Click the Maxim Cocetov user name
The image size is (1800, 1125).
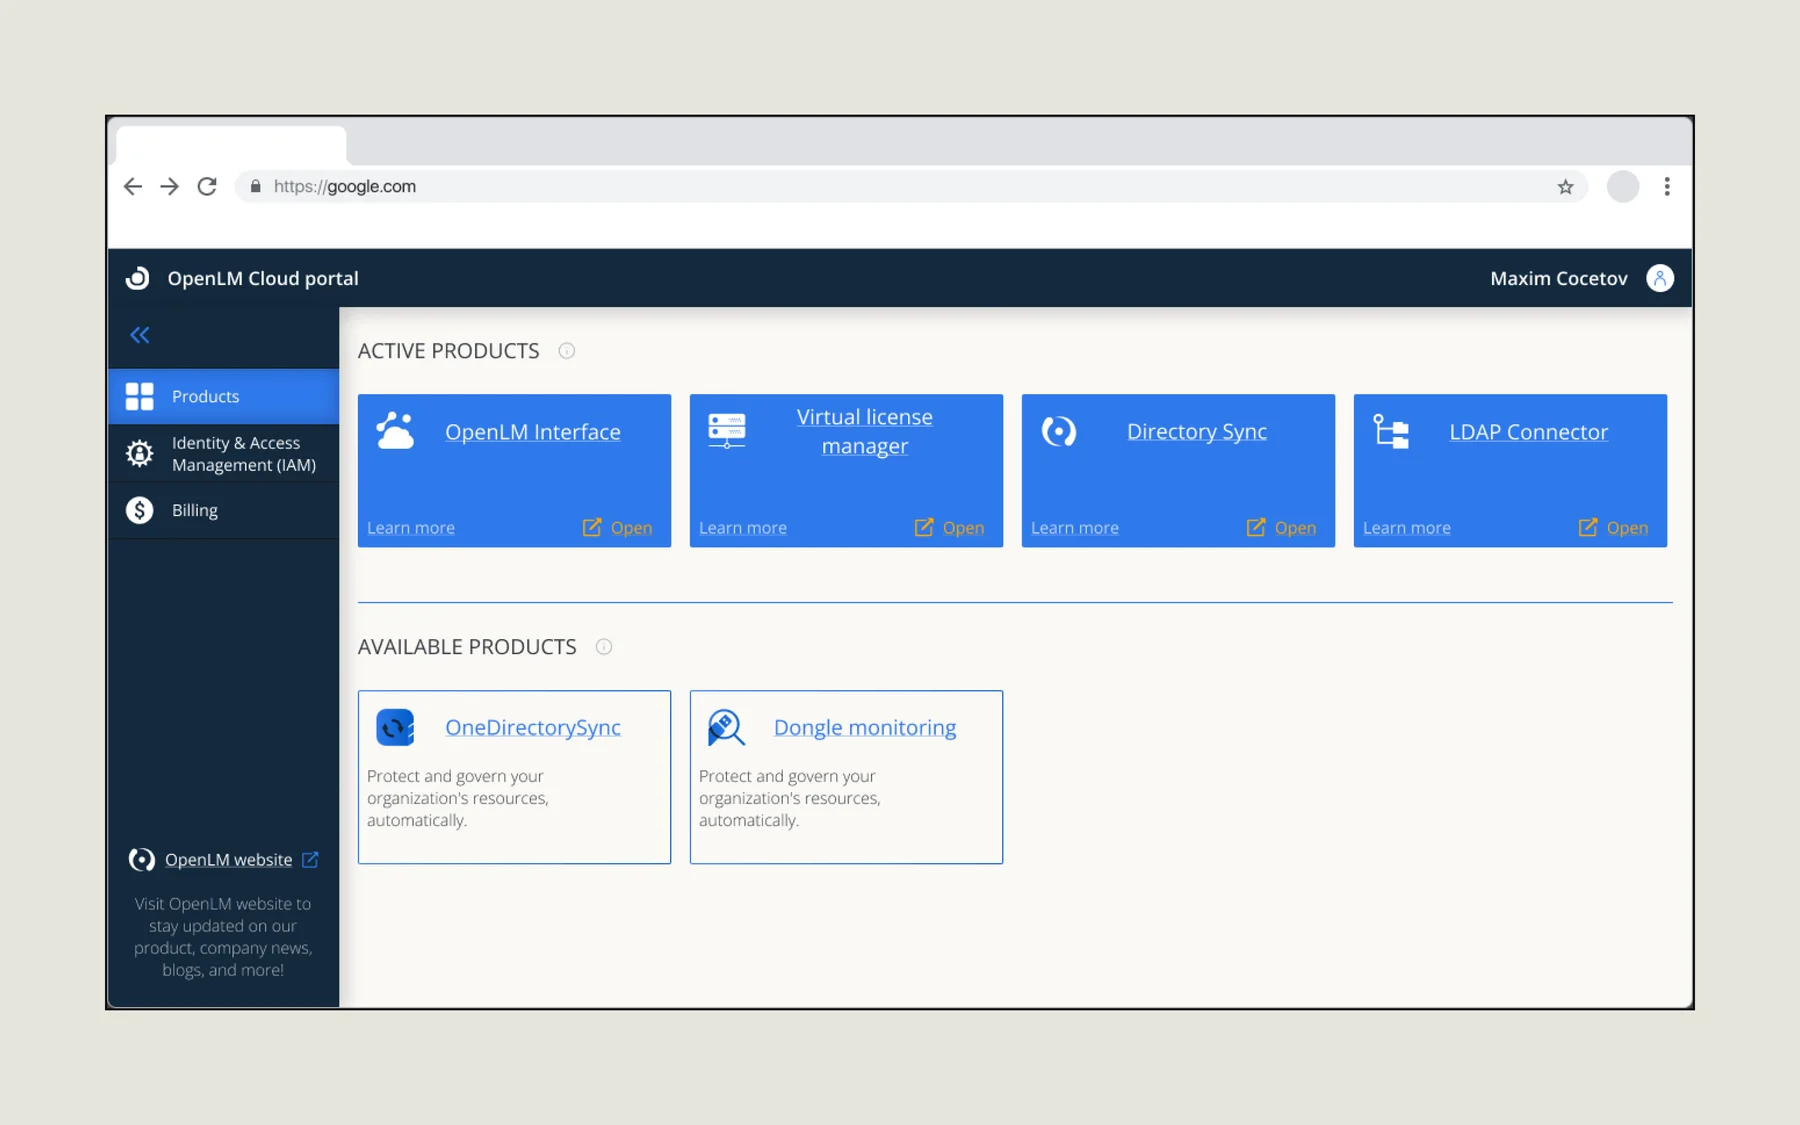point(1559,279)
